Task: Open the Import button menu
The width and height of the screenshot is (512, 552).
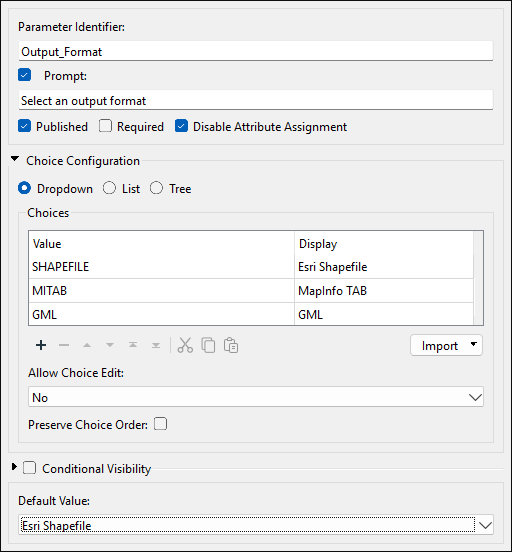Action: [x=446, y=345]
